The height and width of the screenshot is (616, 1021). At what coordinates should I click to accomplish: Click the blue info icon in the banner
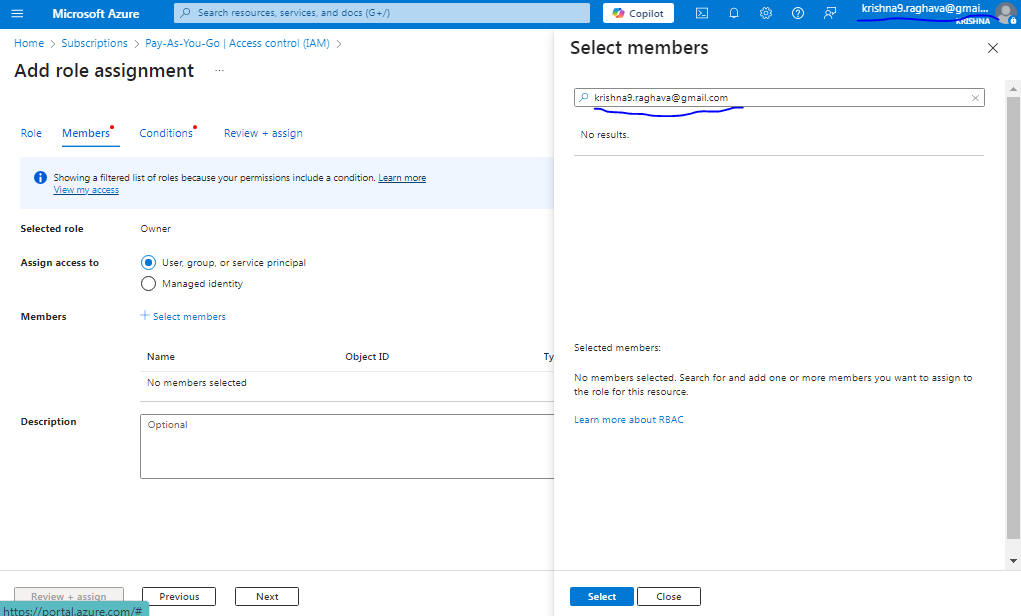tap(38, 177)
